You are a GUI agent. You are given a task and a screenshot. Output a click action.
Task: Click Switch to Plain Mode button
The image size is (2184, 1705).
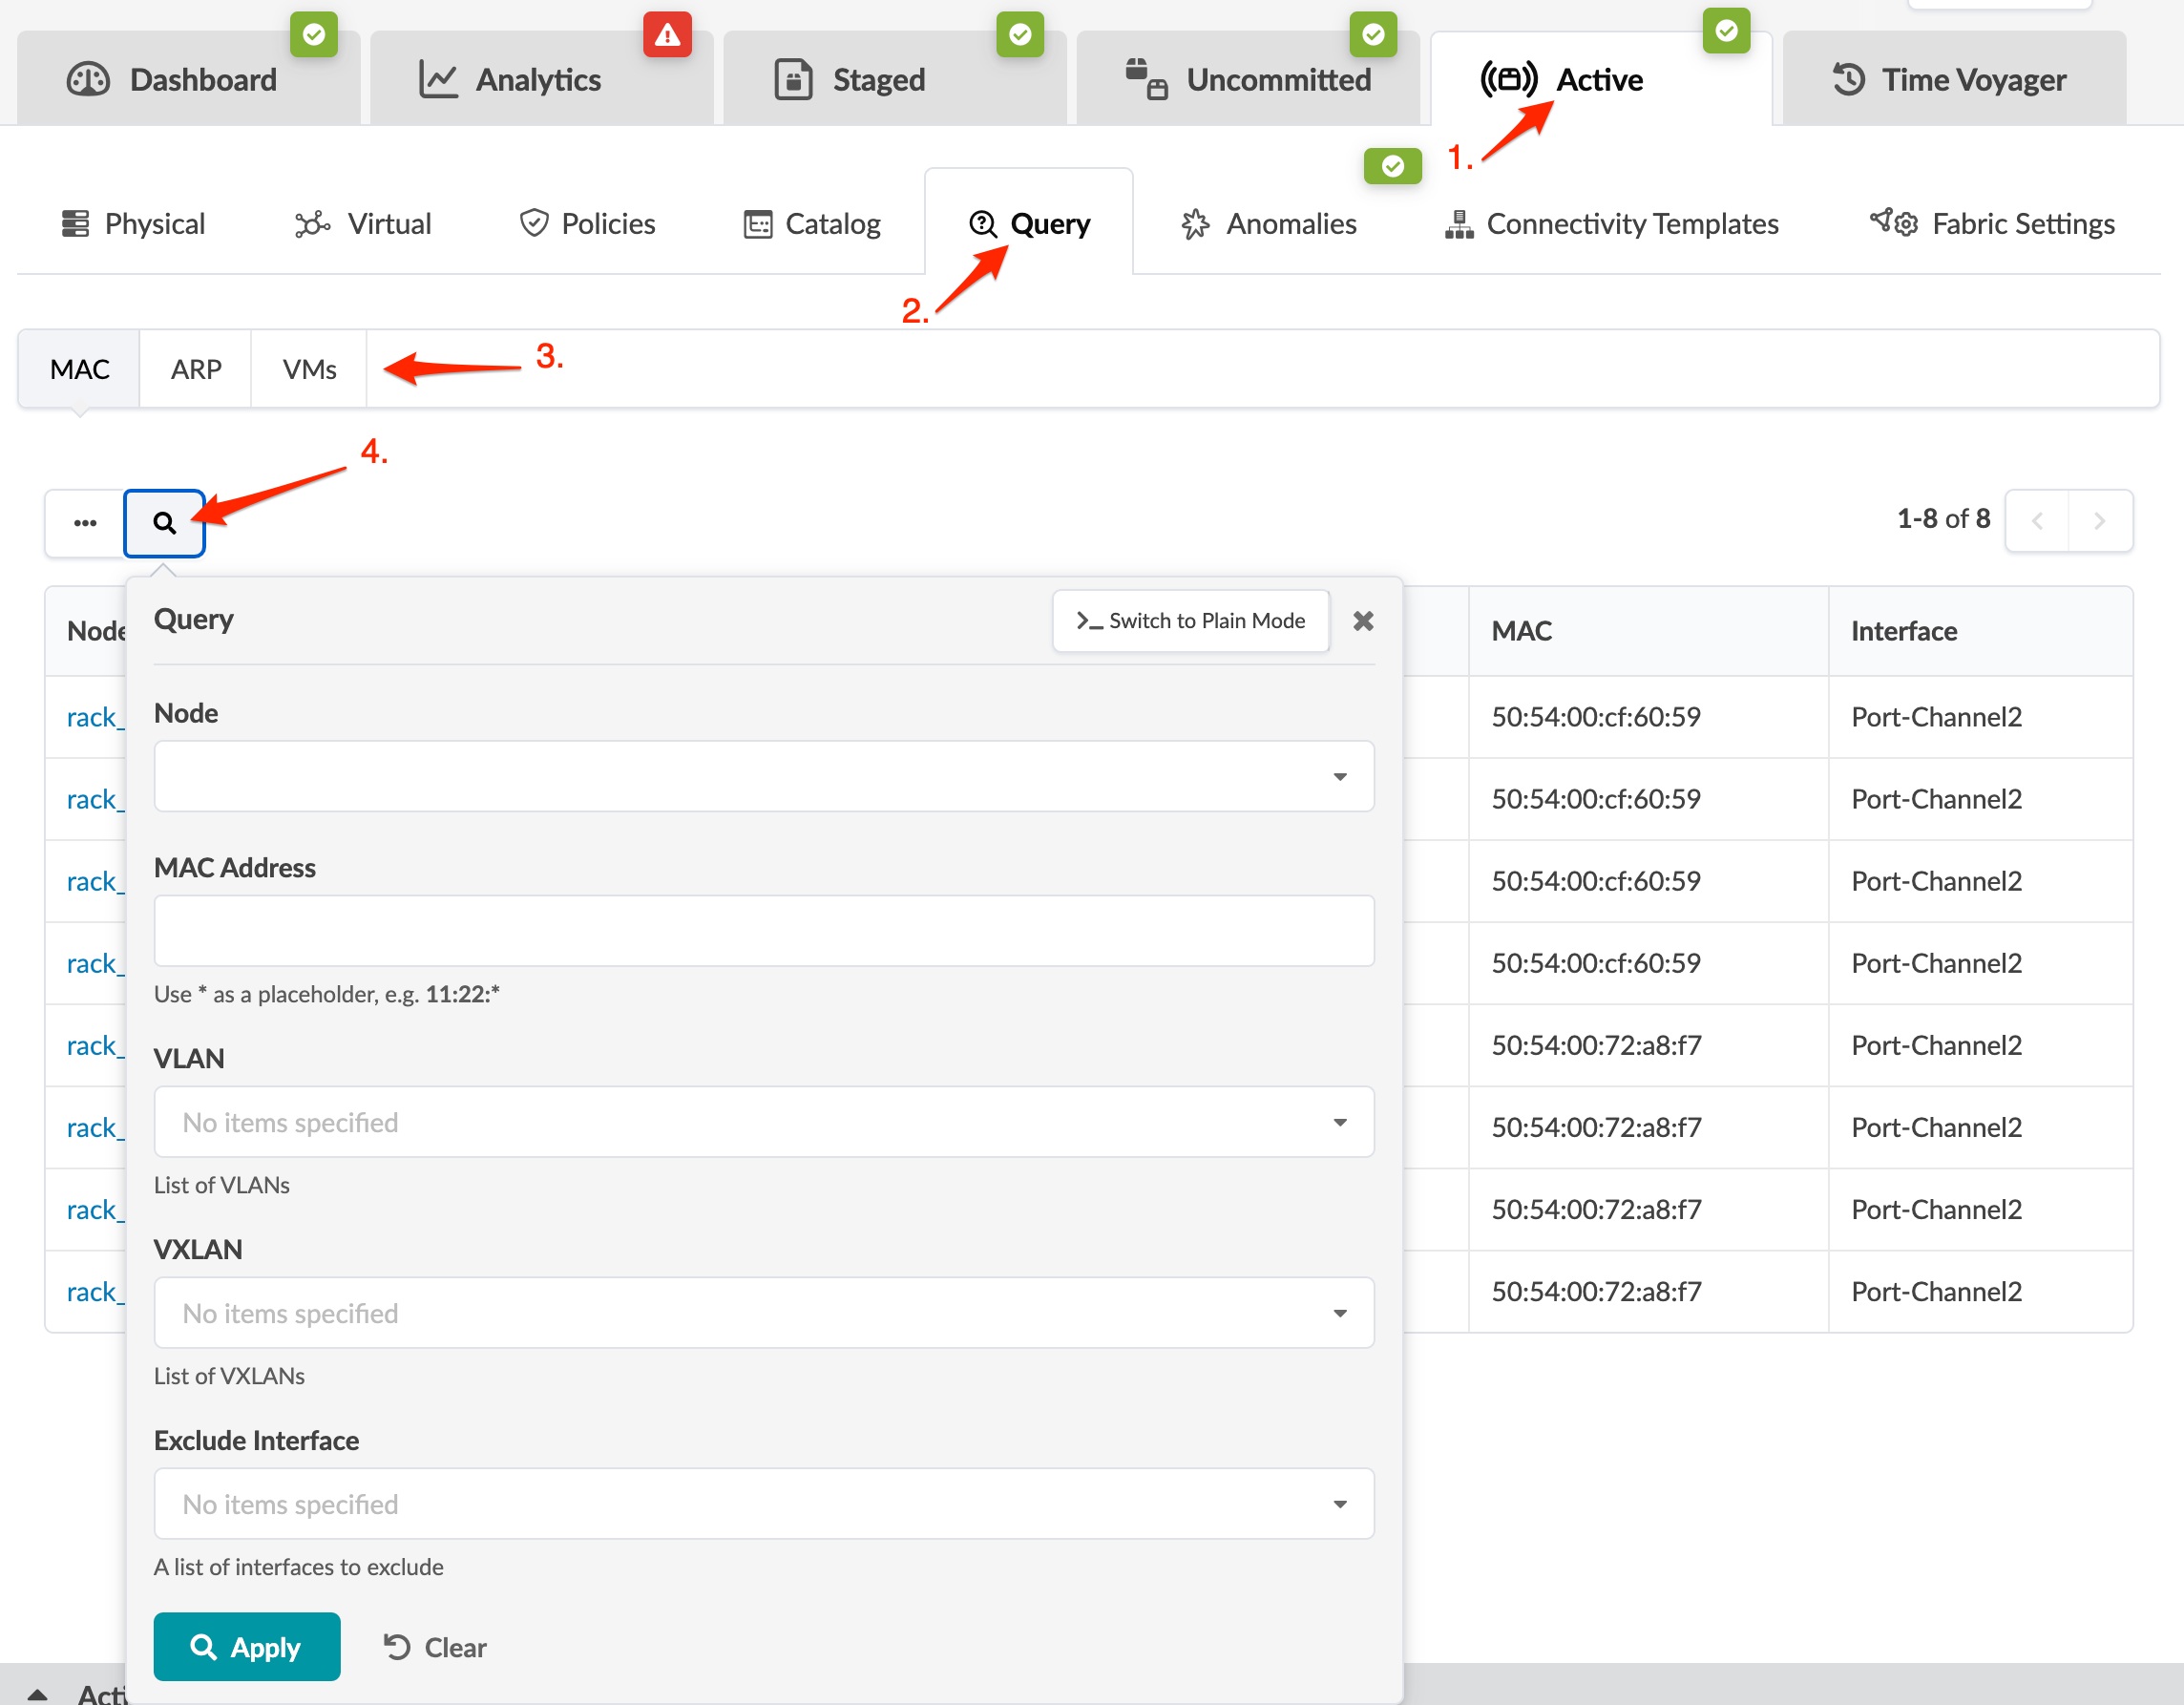[x=1190, y=621]
